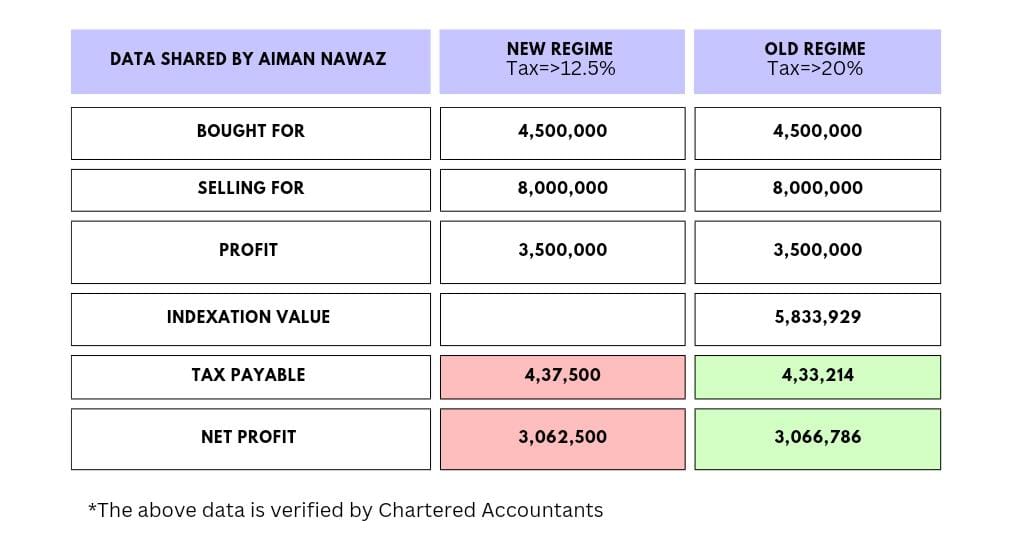
Task: Click the 'Indexation Value' row label
Action: [x=250, y=317]
